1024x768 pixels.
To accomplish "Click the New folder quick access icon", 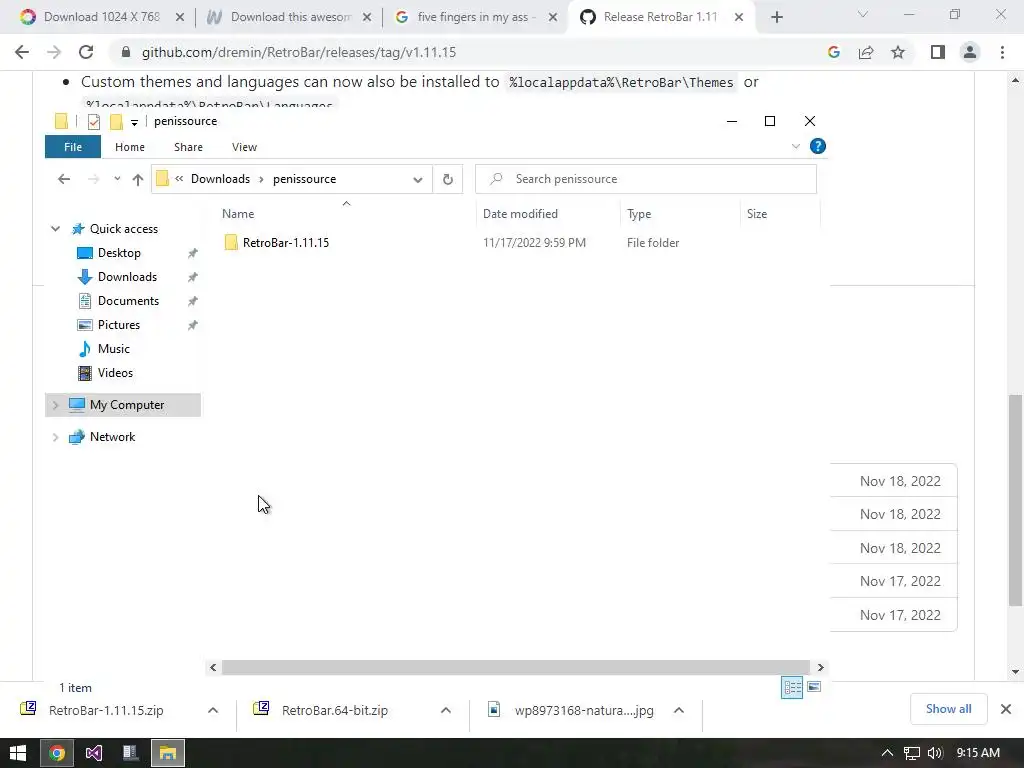I will (x=116, y=121).
